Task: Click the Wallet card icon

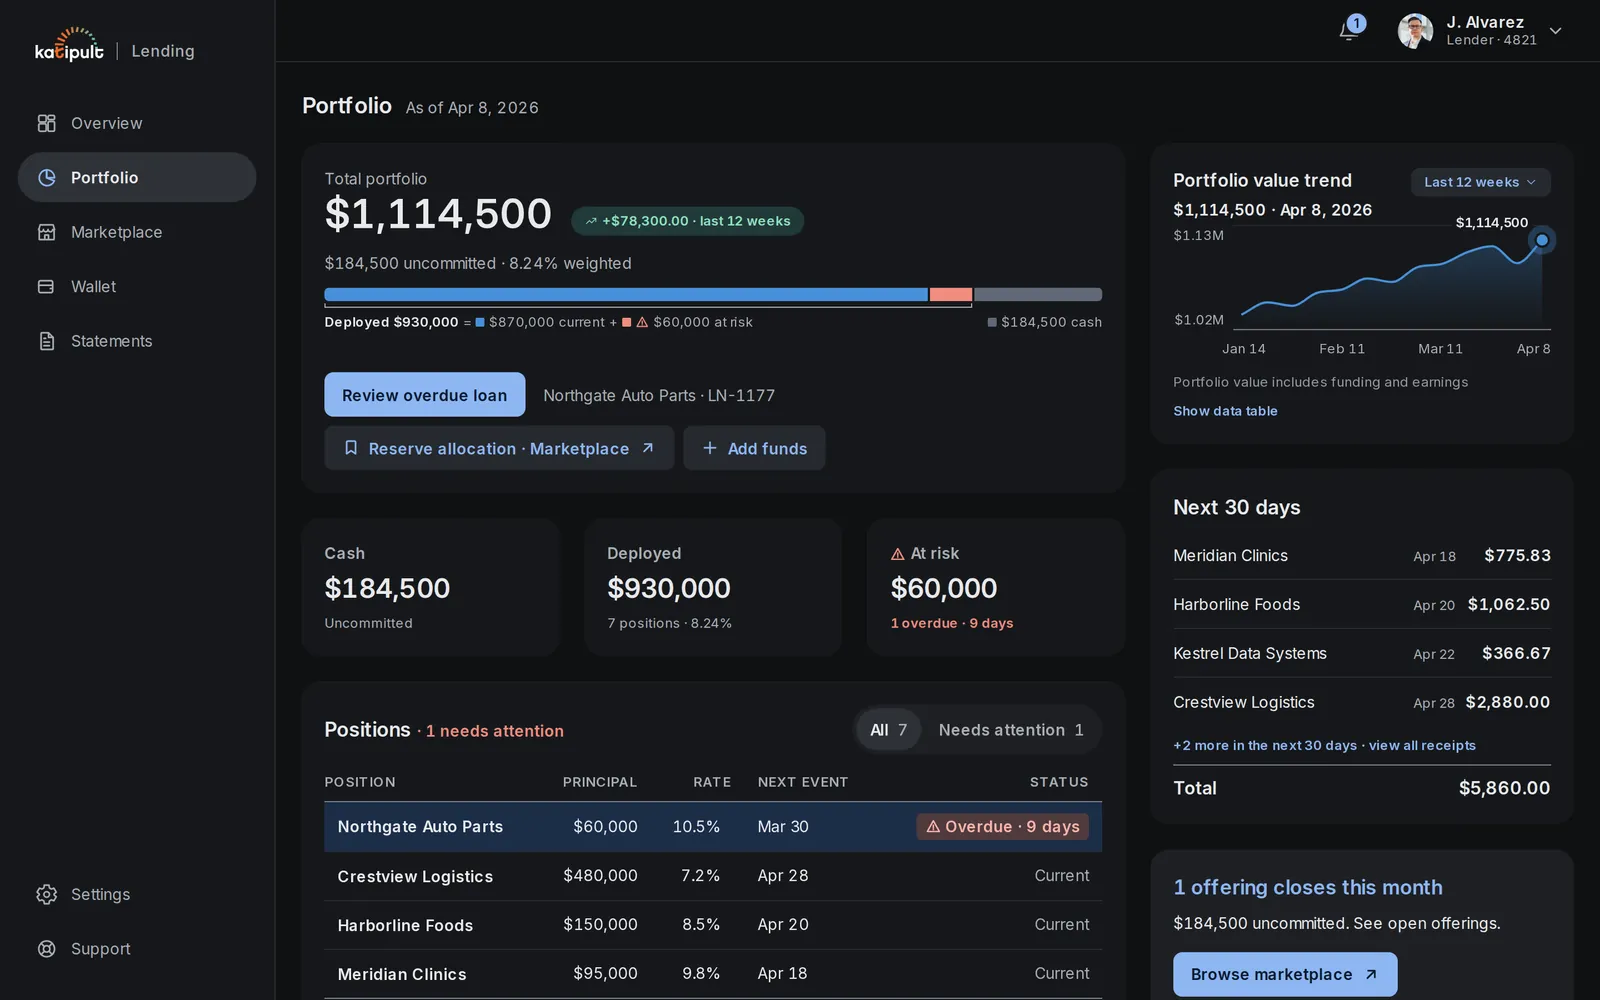Action: [x=47, y=286]
